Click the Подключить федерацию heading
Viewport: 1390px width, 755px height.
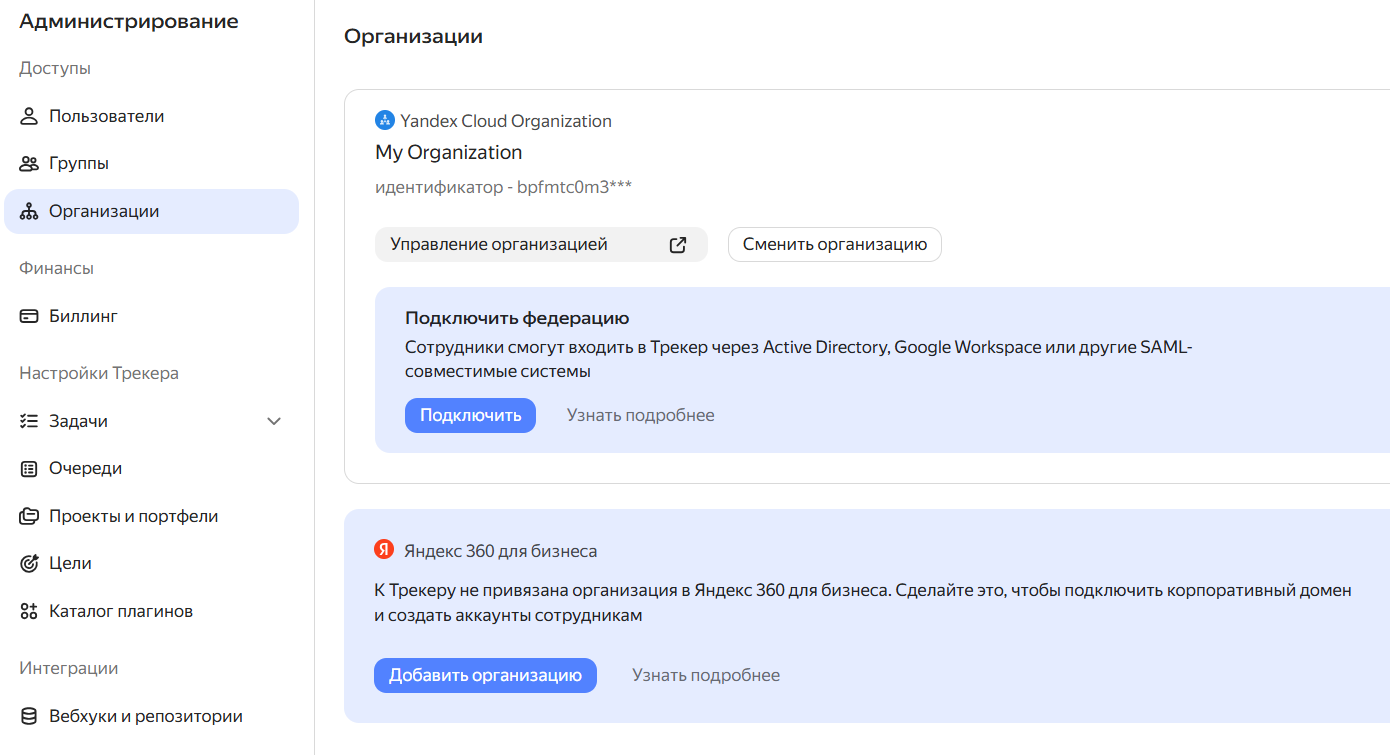pos(517,318)
